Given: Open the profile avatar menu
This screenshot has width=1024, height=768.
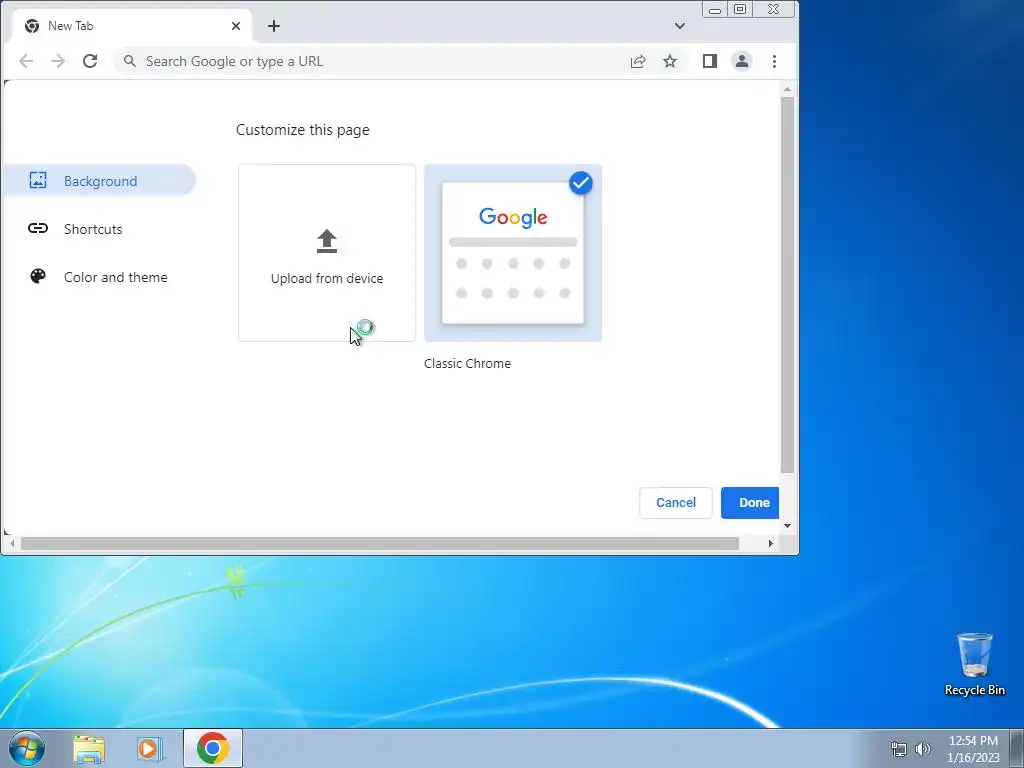Looking at the screenshot, I should click(742, 61).
